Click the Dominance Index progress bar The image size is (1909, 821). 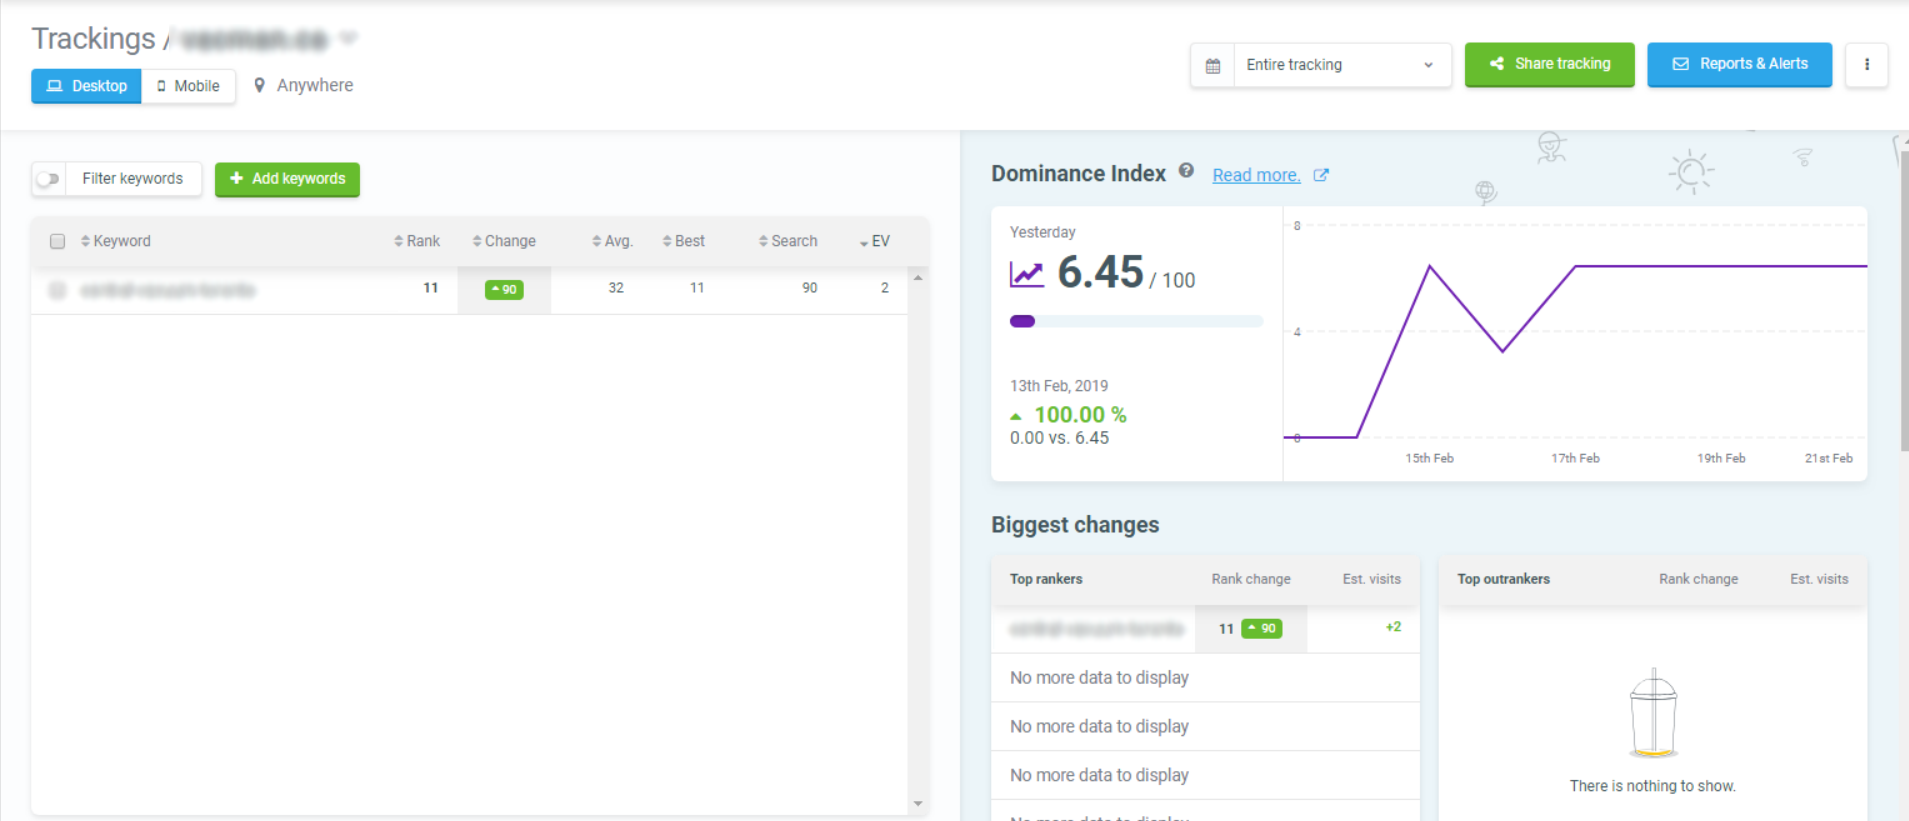click(1136, 321)
